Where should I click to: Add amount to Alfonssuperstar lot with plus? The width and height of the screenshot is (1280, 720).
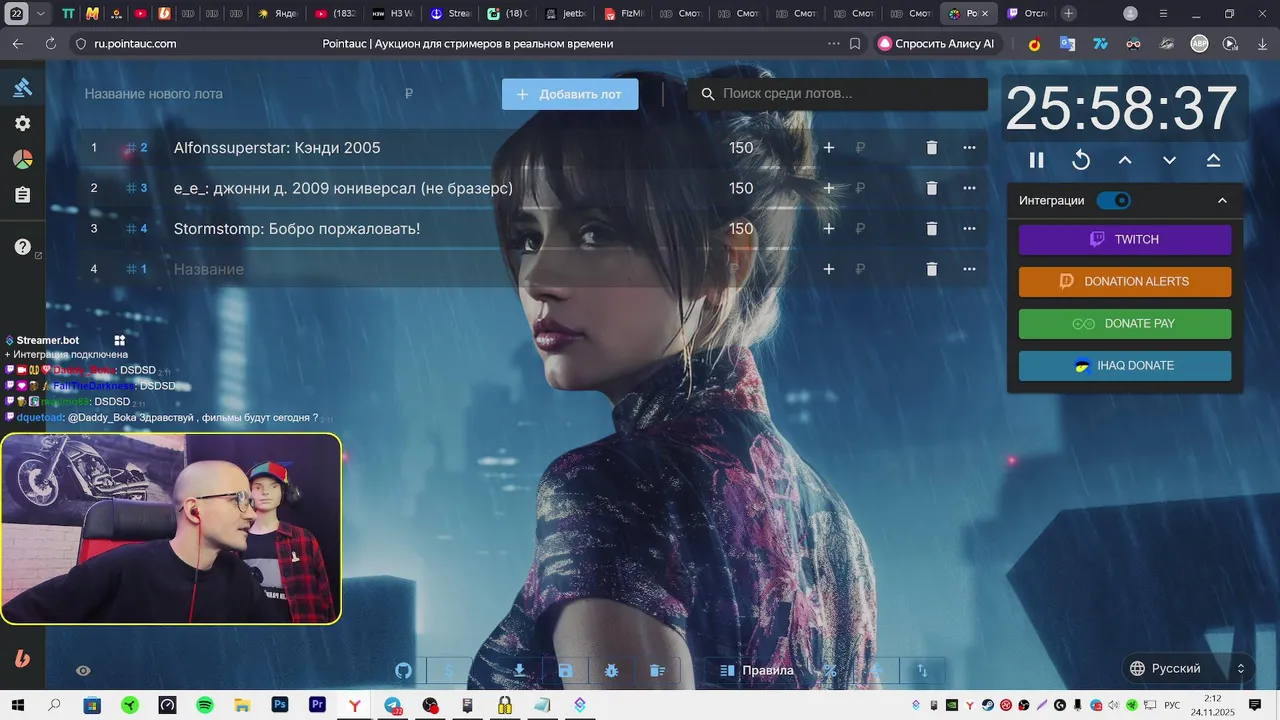(x=828, y=148)
